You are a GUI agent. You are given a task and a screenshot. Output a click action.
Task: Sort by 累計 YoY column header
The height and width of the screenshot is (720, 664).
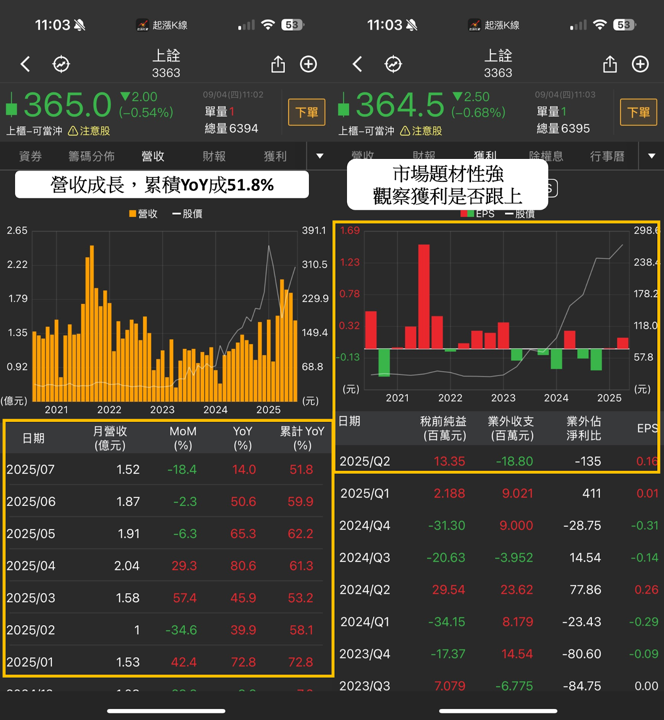click(302, 438)
